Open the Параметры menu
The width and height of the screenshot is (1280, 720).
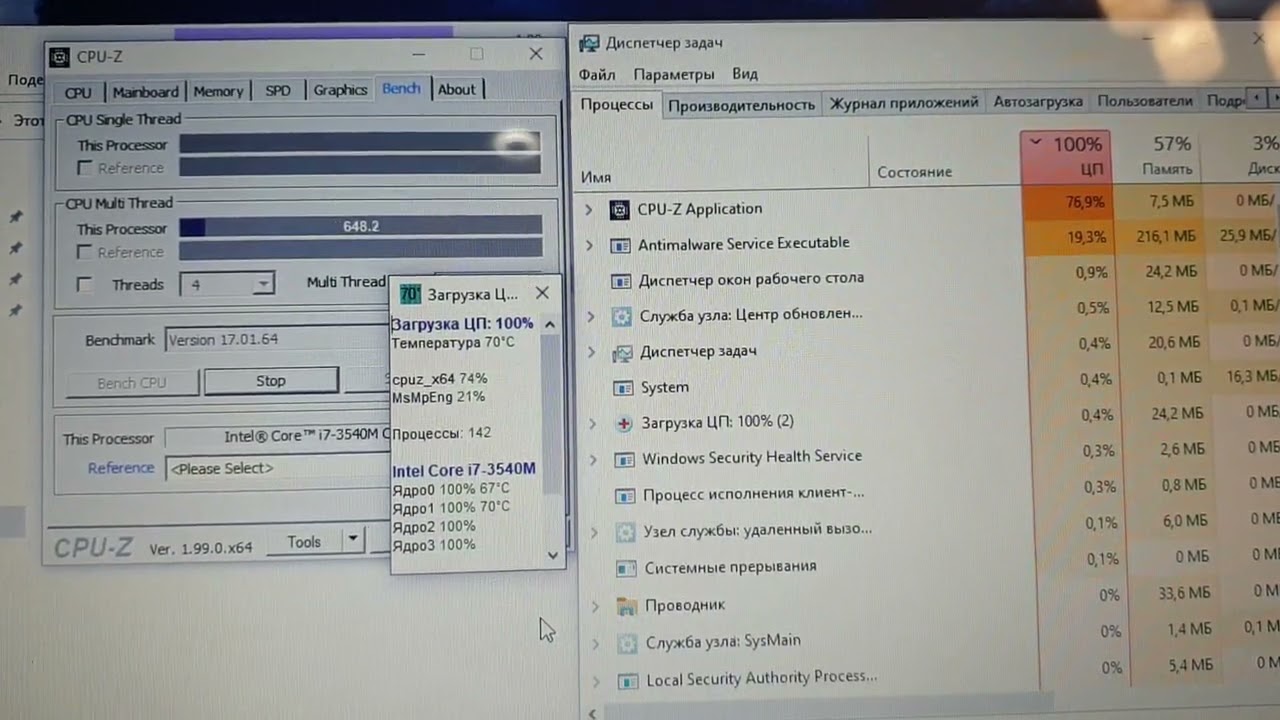674,74
